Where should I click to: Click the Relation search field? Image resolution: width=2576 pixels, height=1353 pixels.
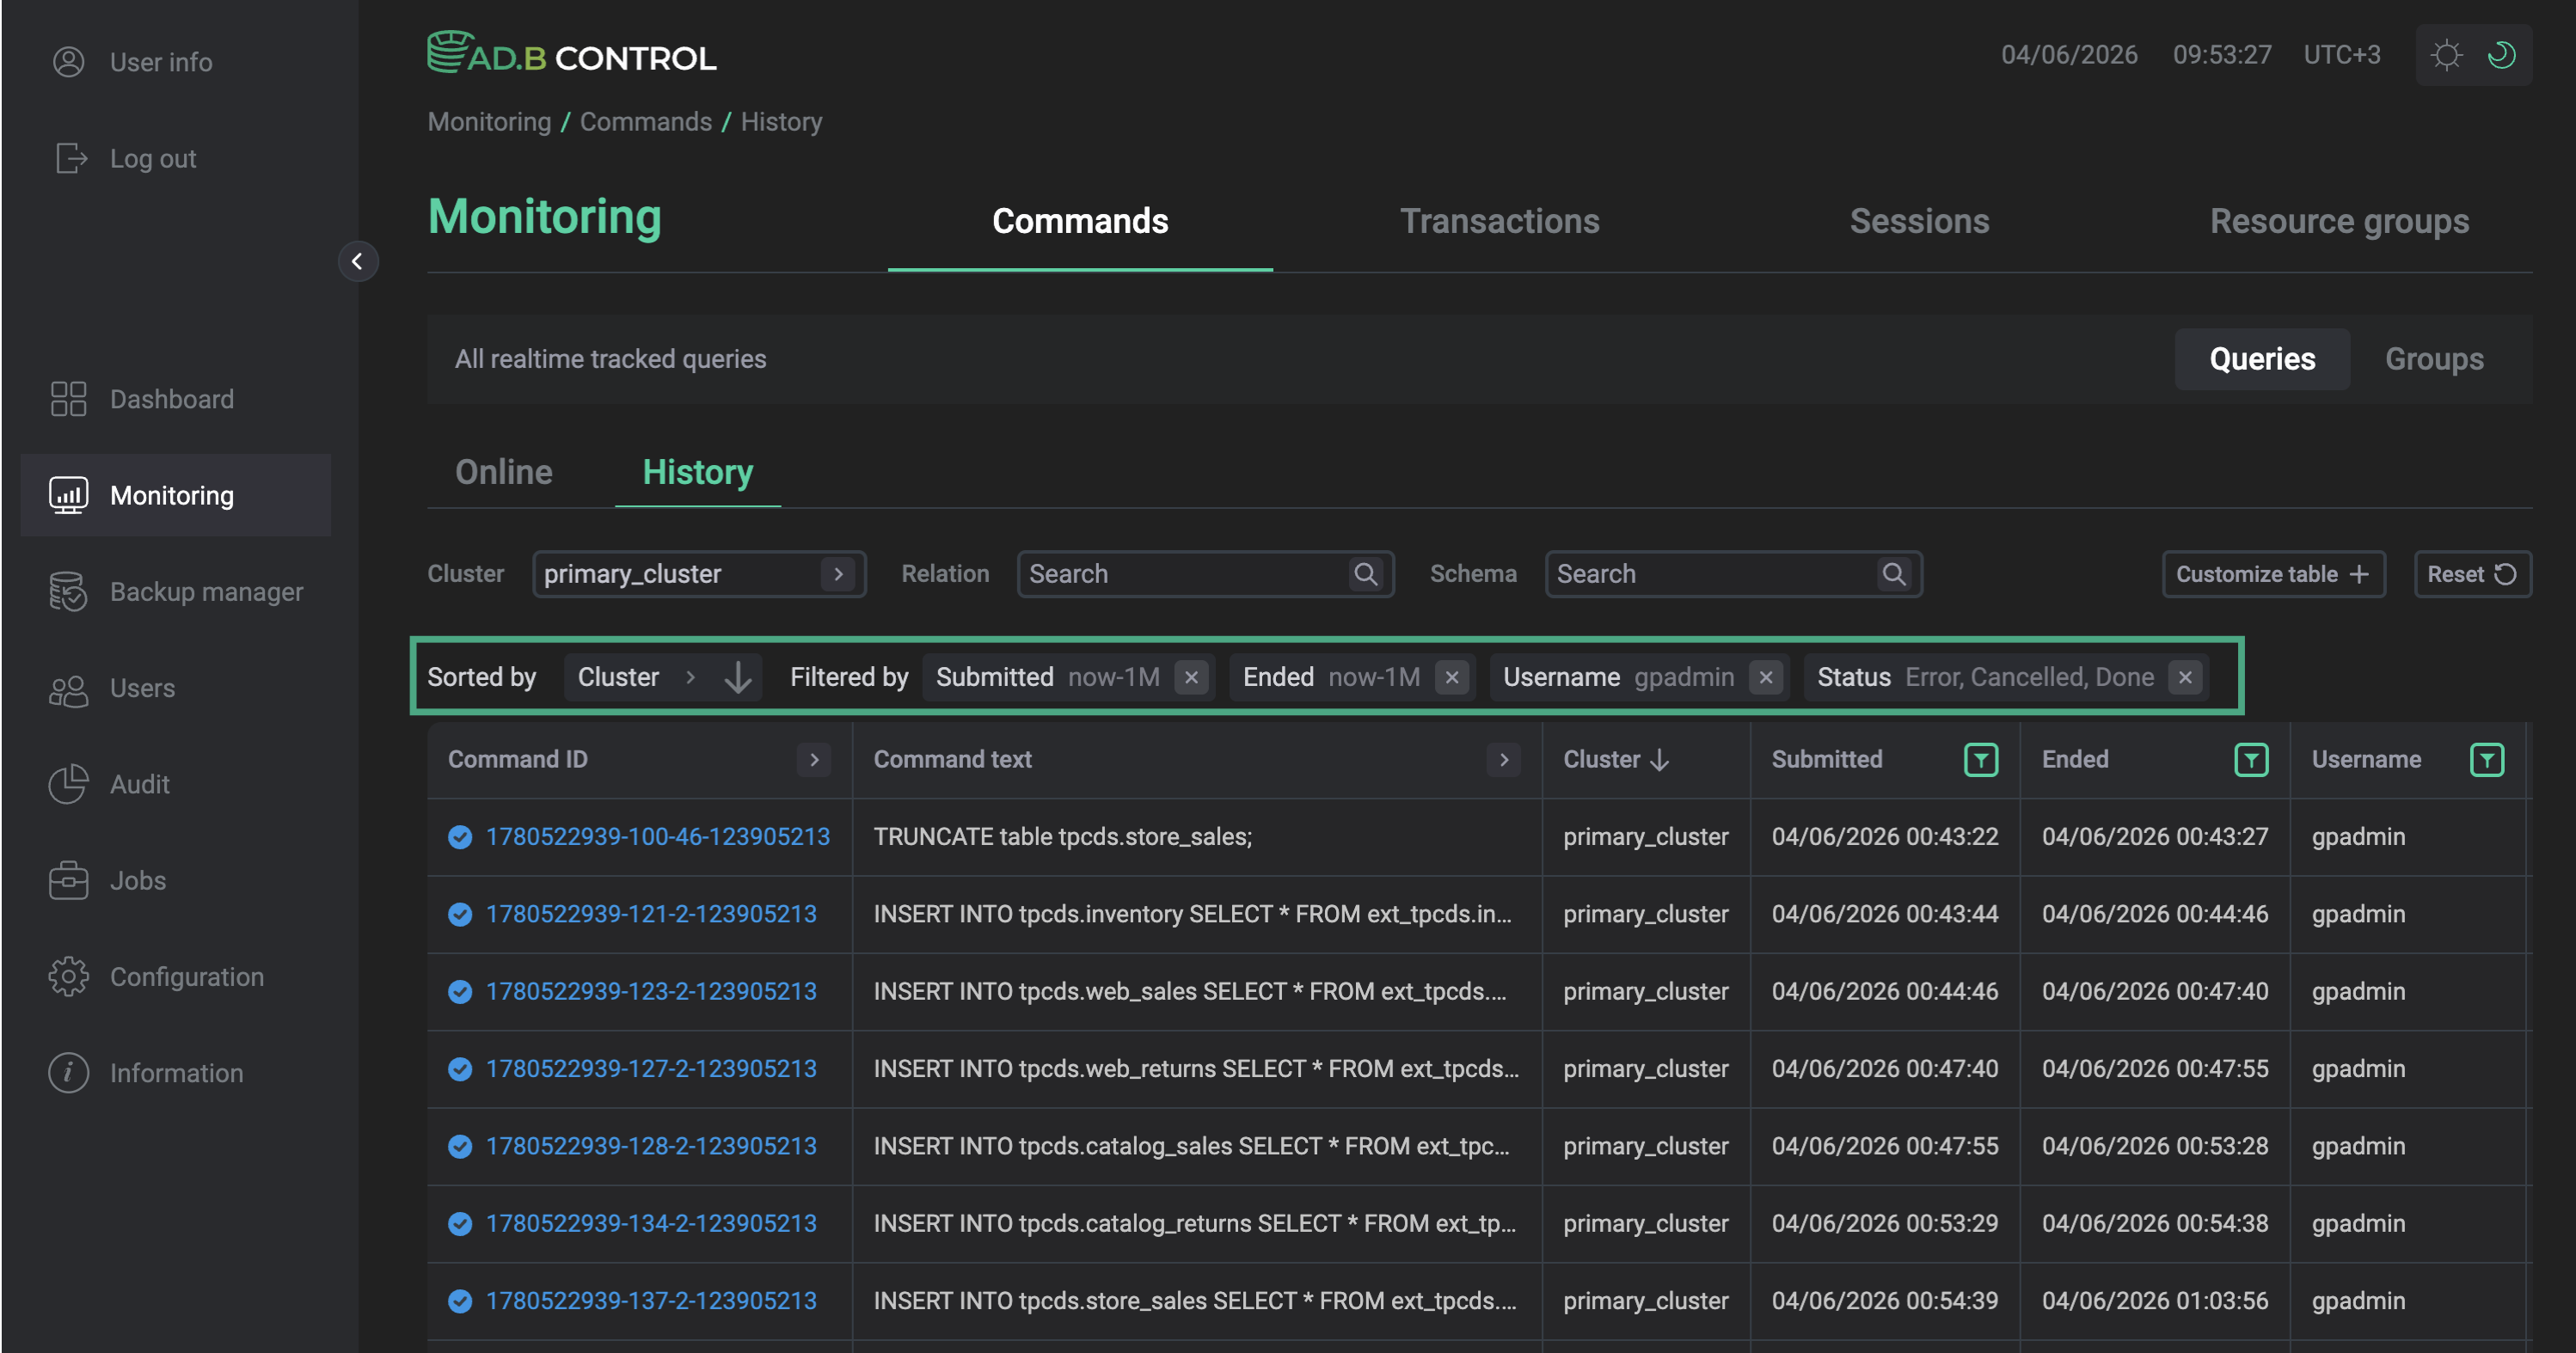pyautogui.click(x=1205, y=574)
